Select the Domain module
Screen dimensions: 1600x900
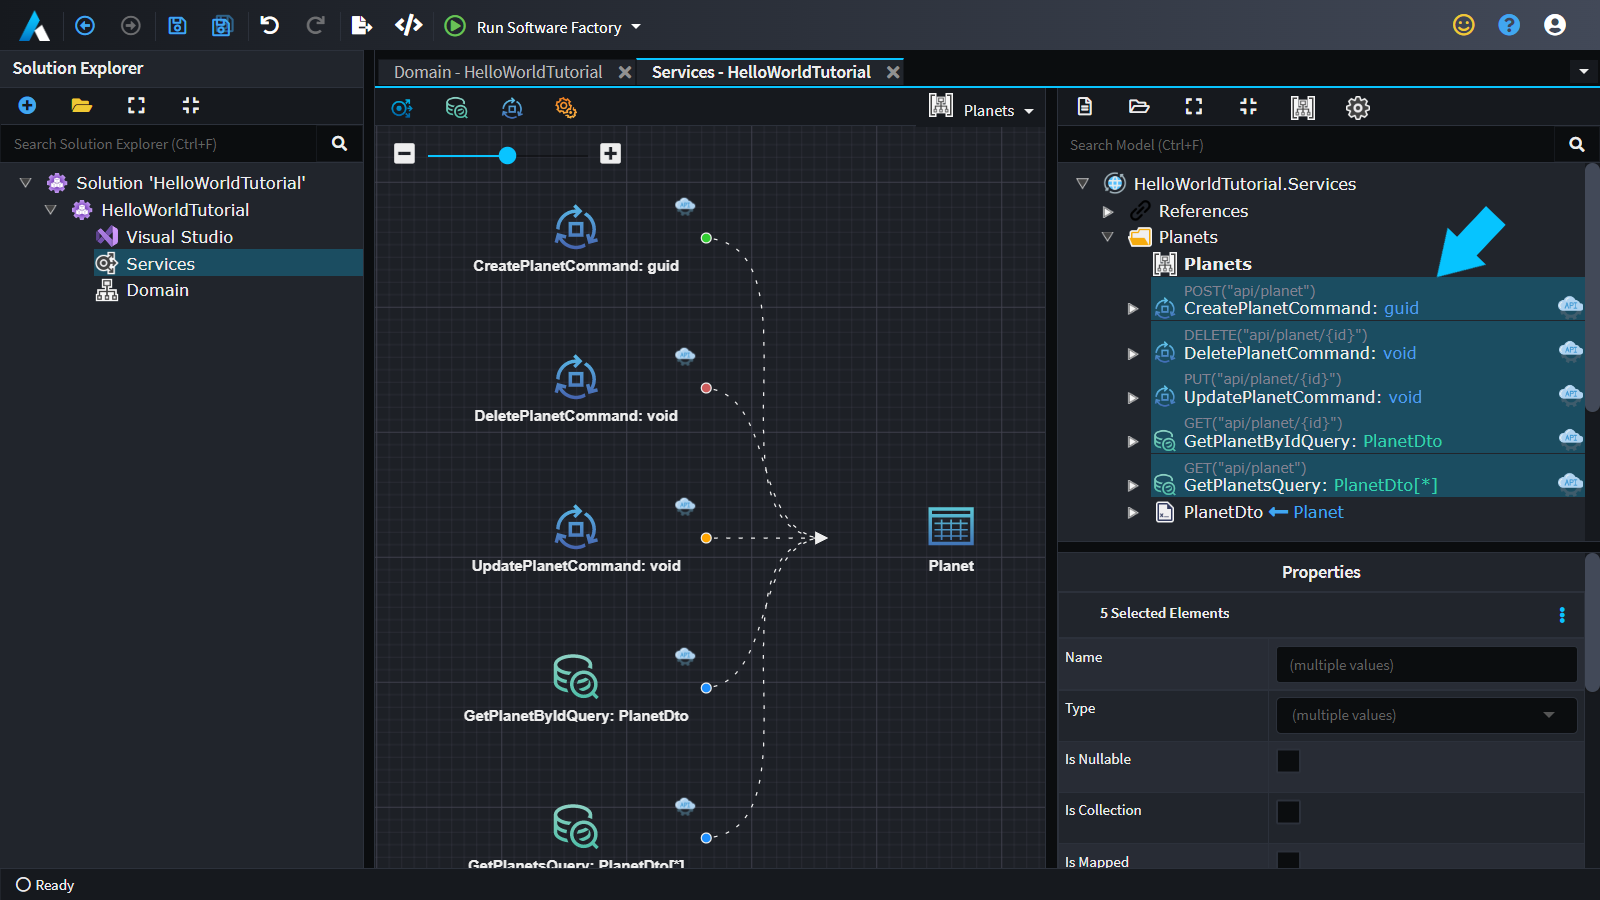[157, 290]
